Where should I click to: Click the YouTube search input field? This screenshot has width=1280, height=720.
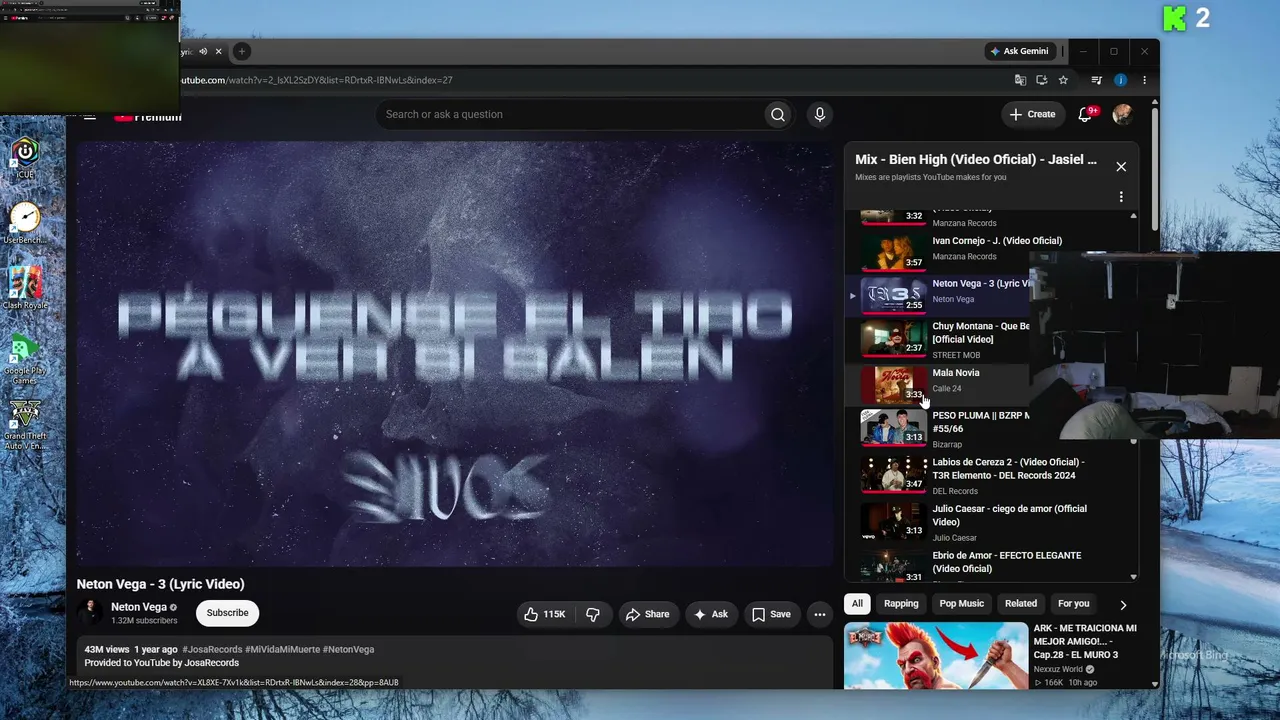point(570,114)
